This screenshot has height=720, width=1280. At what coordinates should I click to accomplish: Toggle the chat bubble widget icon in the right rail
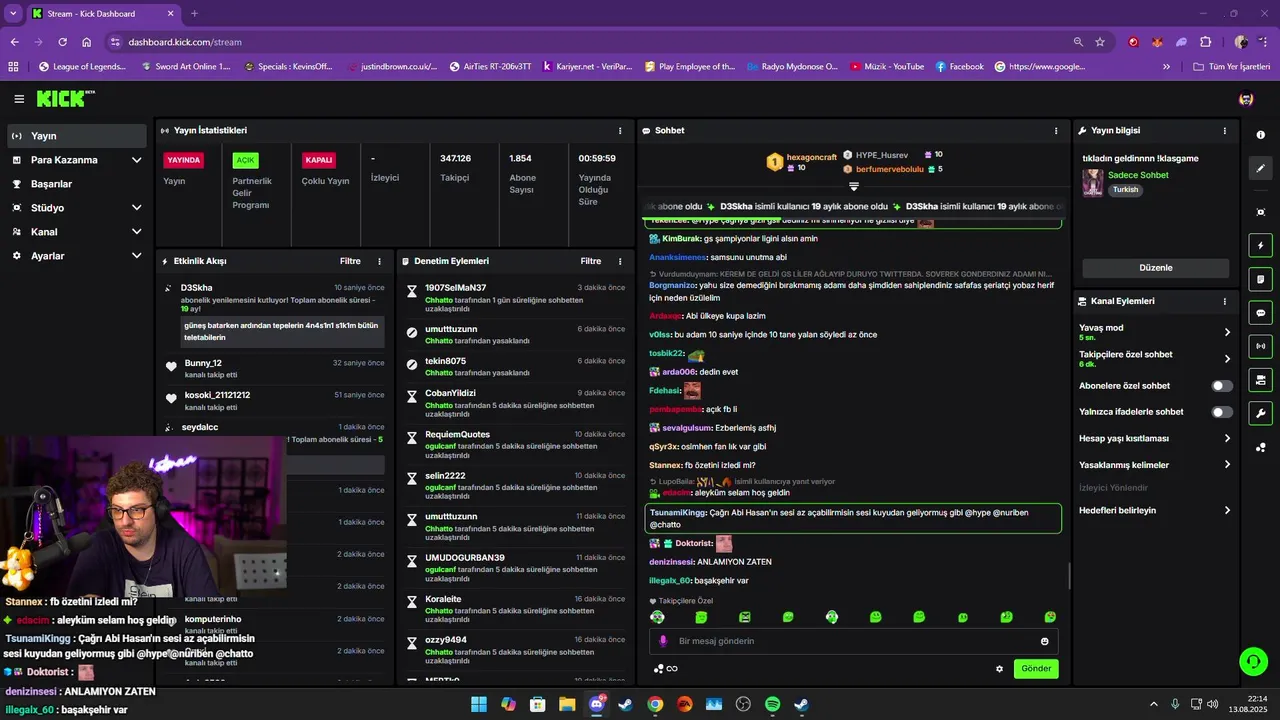(x=1260, y=313)
